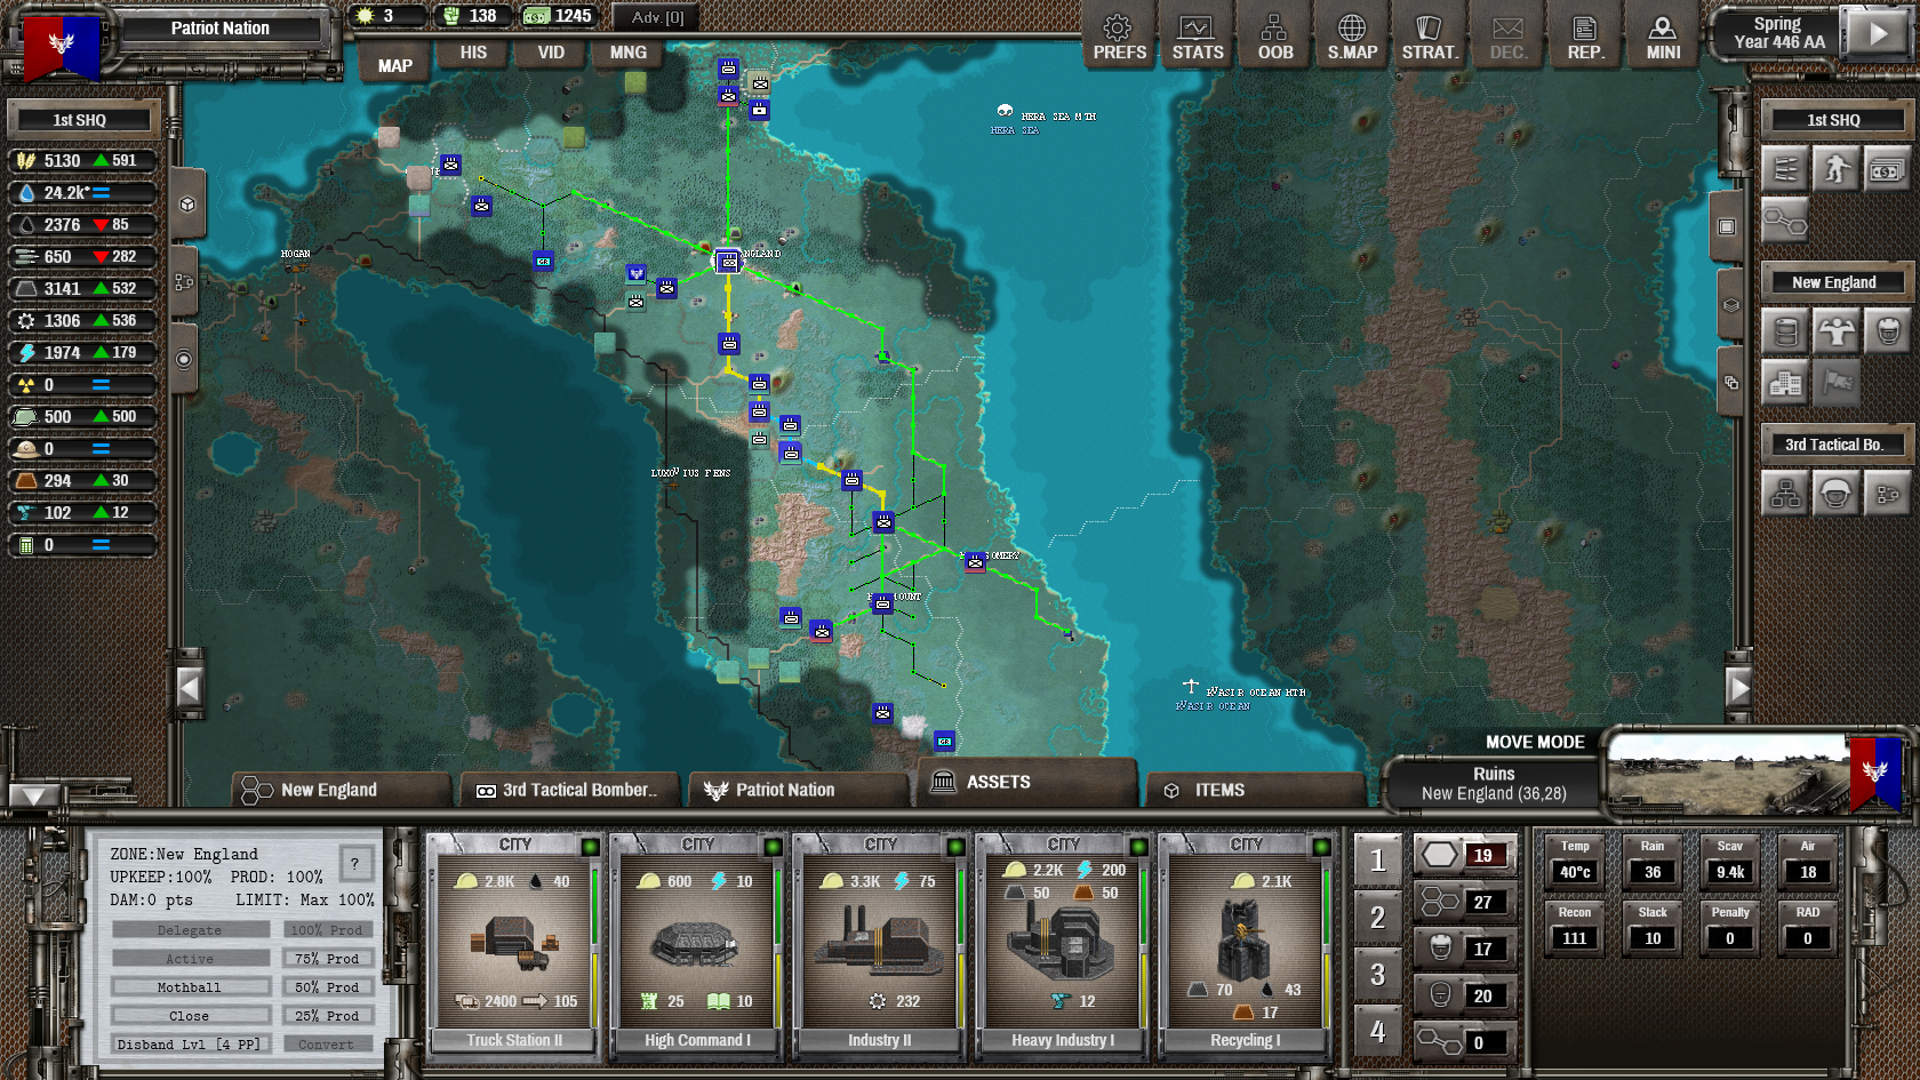Click the end turn arrow button
This screenshot has height=1080, width=1920.
tap(1878, 34)
